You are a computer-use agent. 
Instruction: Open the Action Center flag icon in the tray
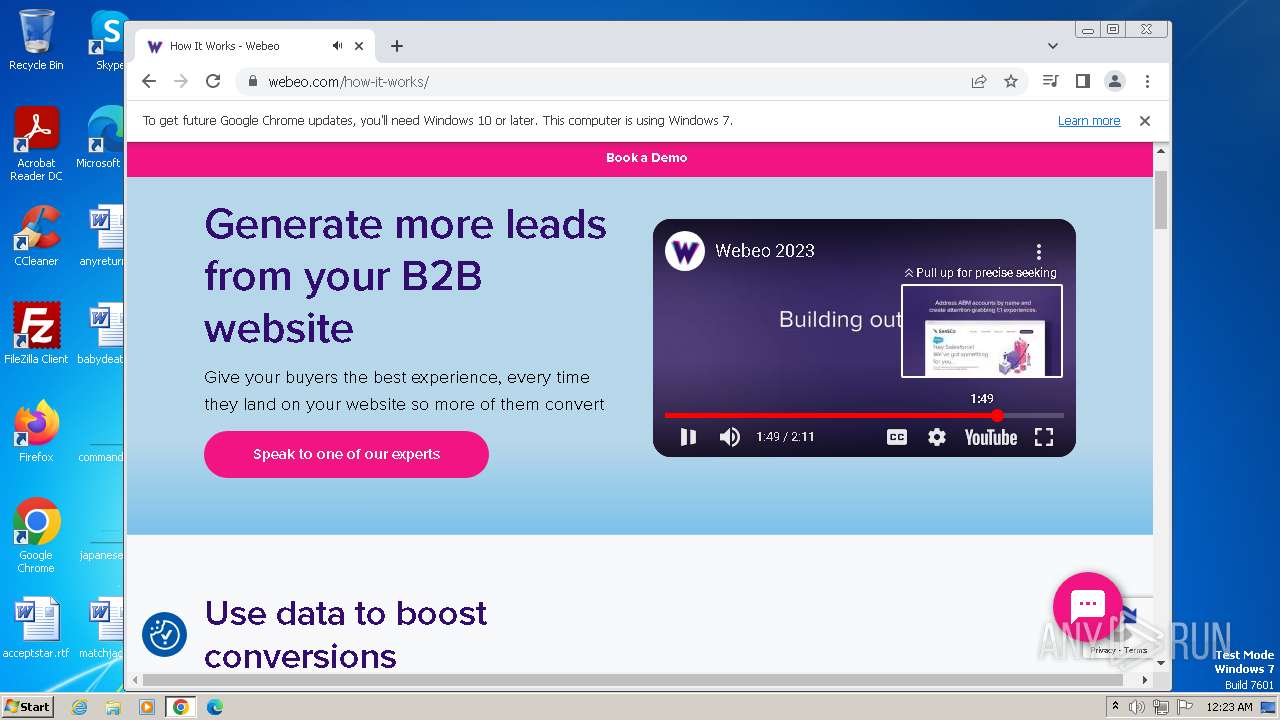[1185, 707]
